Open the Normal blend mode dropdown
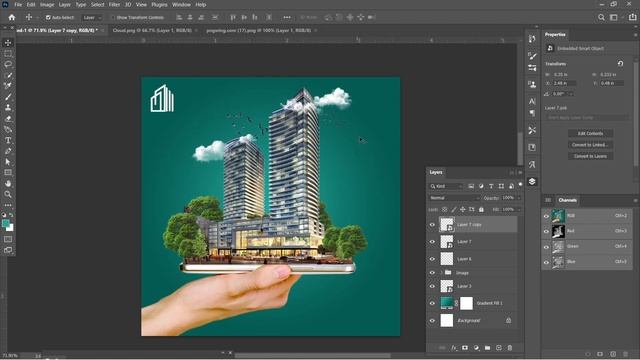Screen dimensions: 640x360 [454, 198]
